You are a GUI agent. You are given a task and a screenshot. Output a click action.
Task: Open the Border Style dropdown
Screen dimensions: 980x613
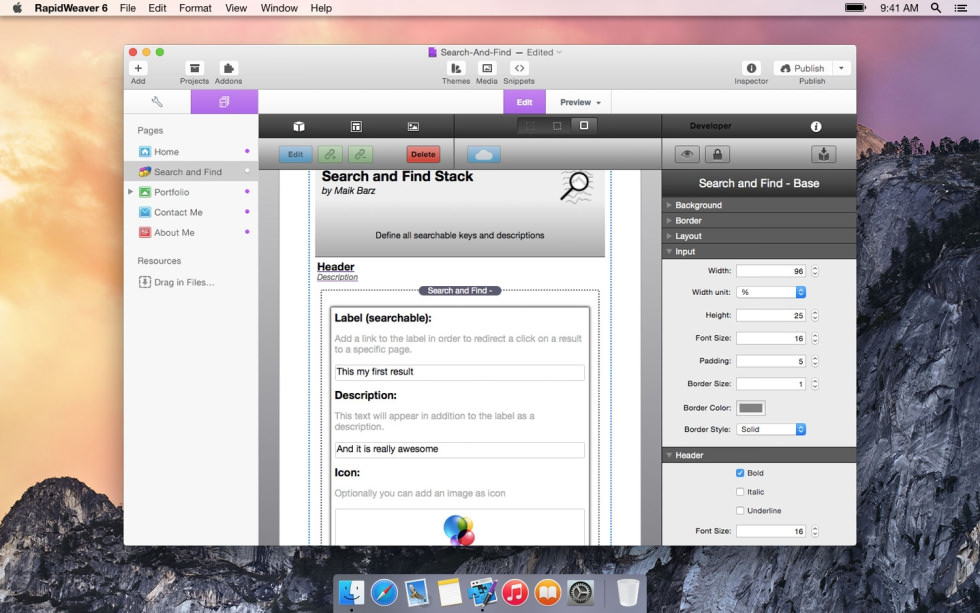[771, 429]
